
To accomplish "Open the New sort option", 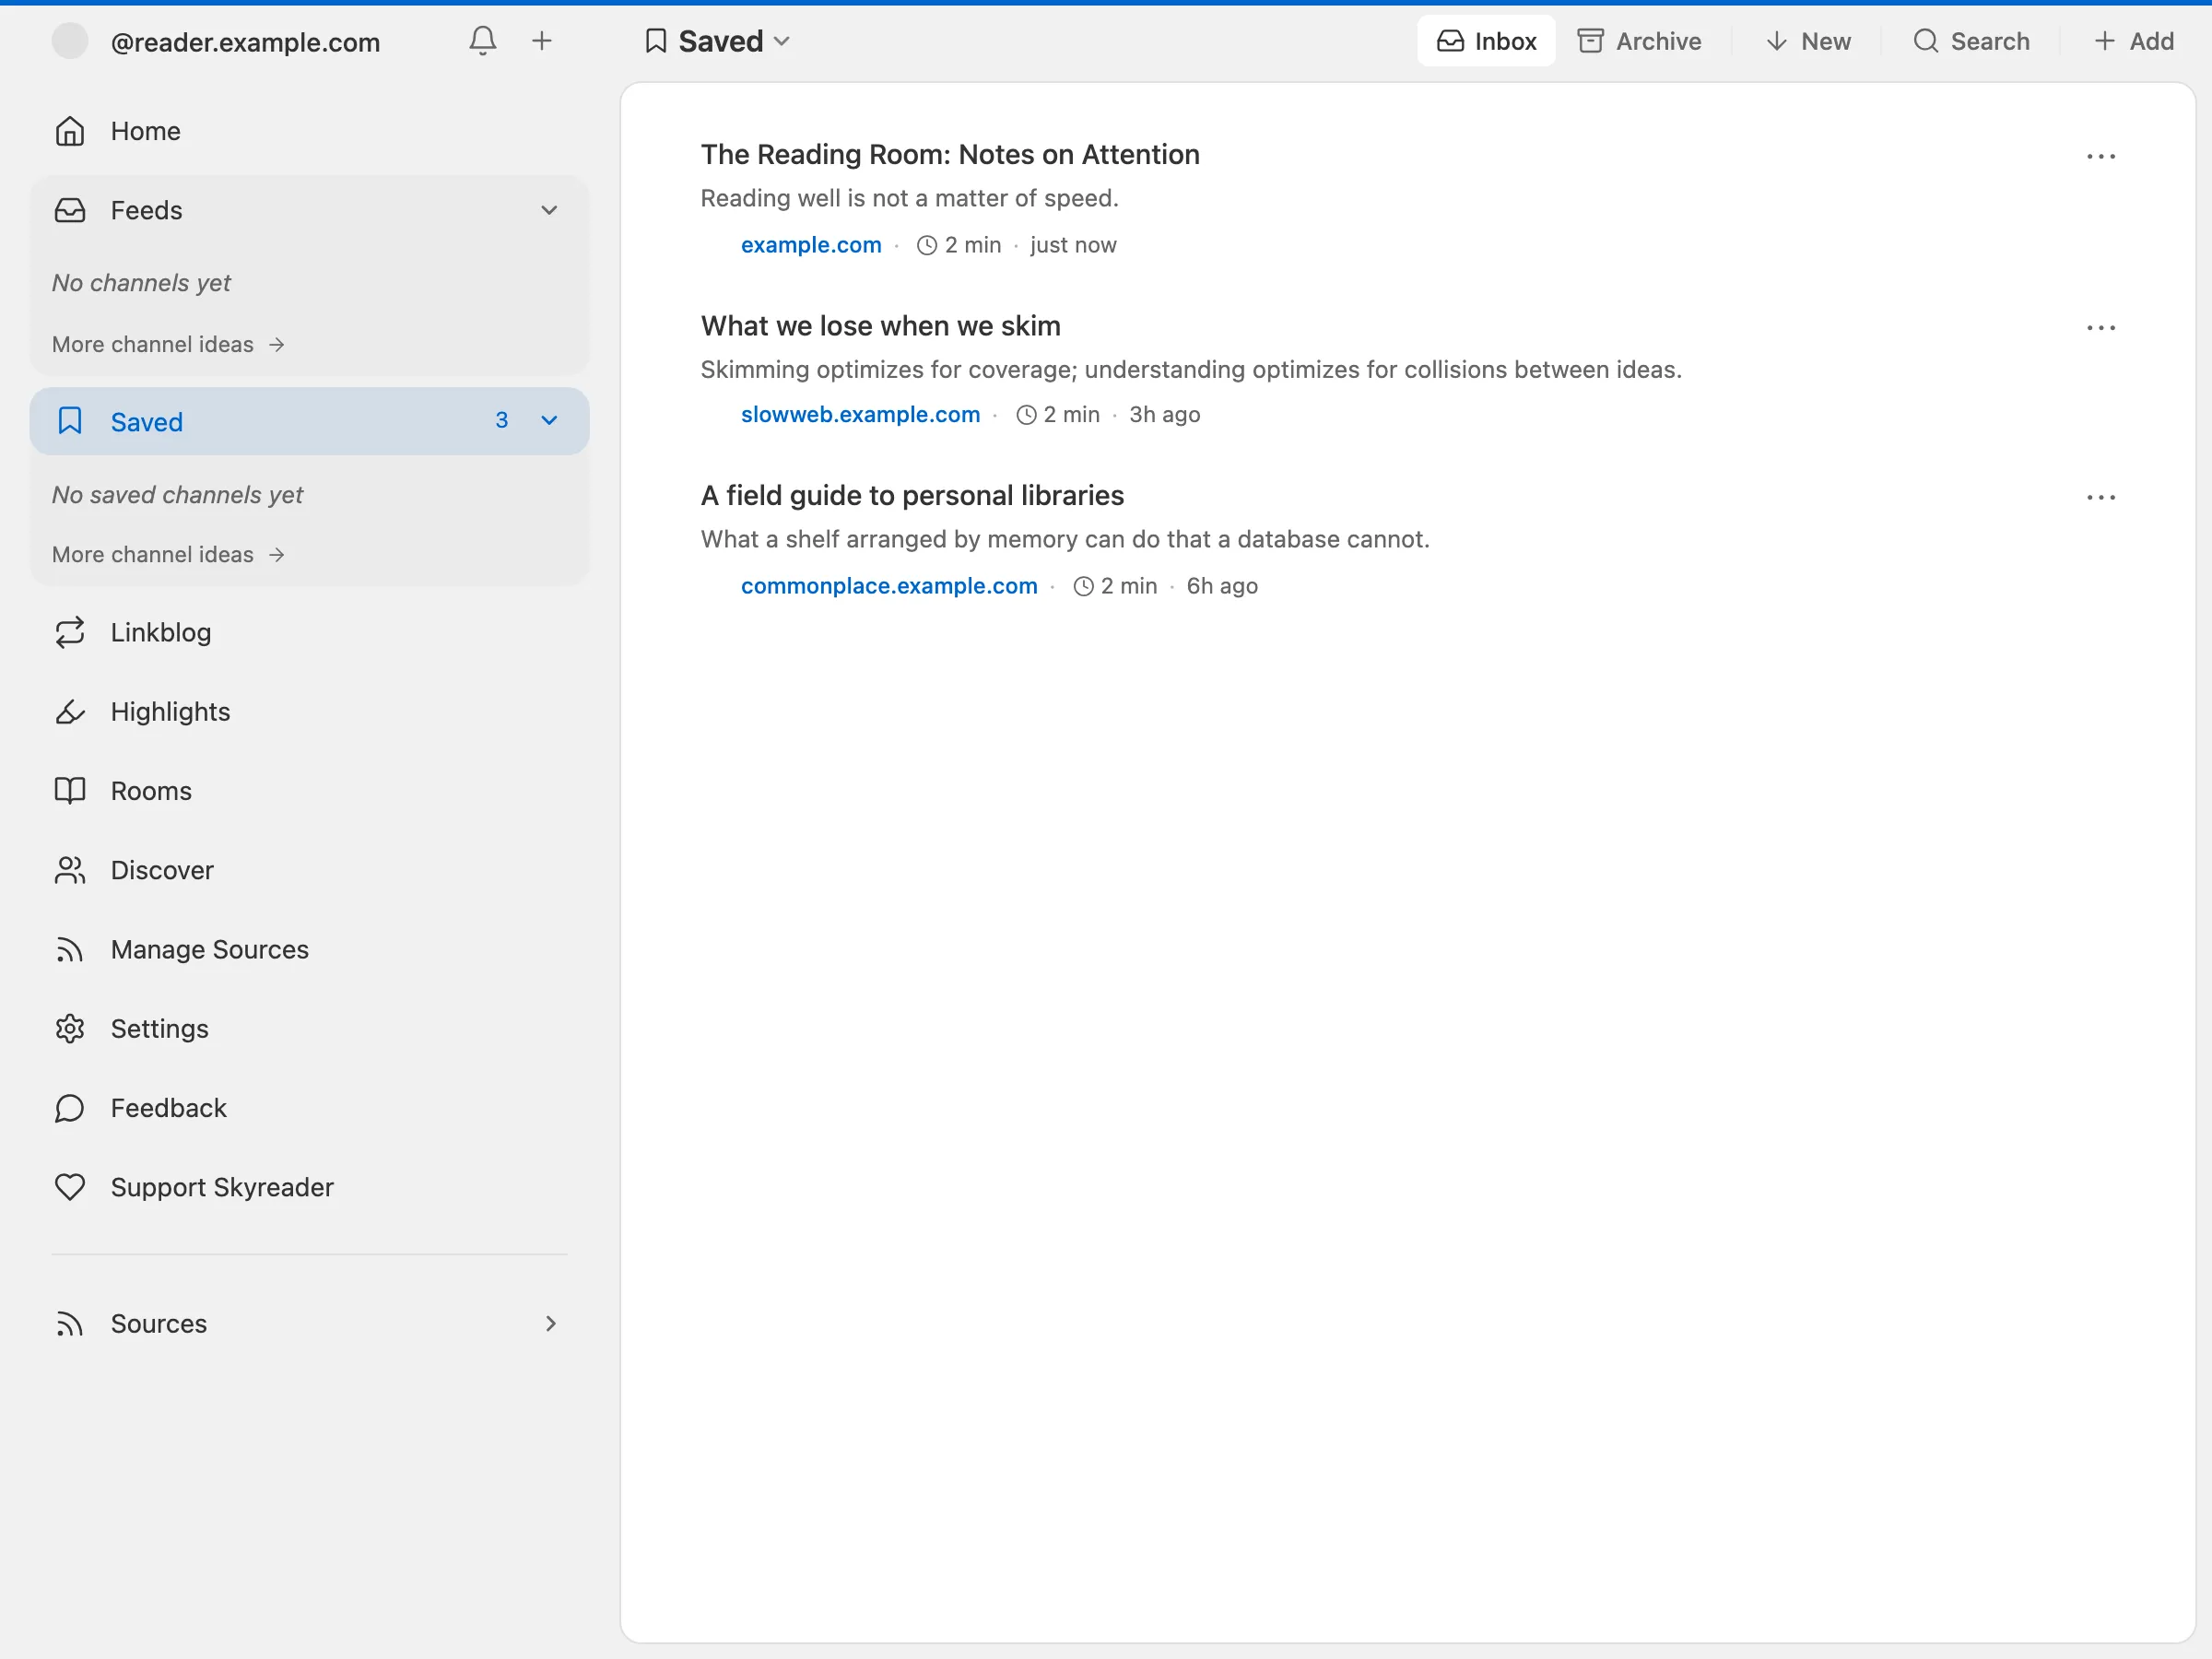I will (x=1808, y=41).
